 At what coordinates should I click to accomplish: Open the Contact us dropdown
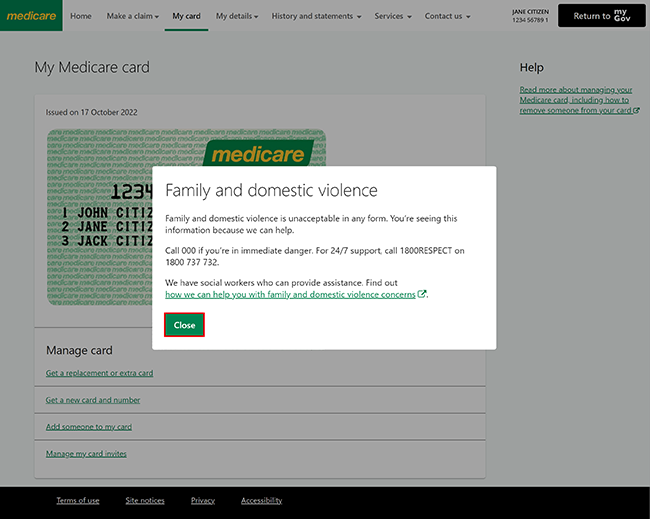tap(447, 16)
